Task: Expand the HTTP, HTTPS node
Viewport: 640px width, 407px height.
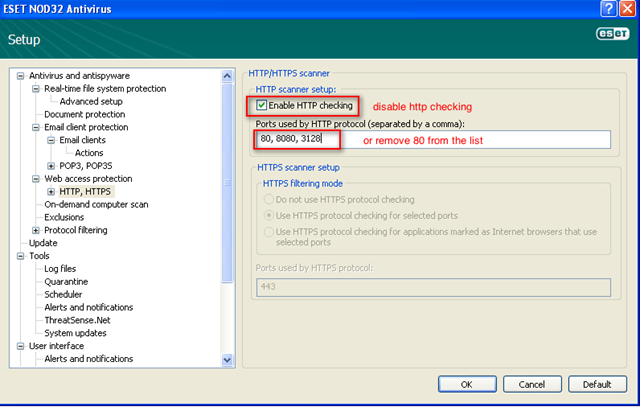Action: pyautogui.click(x=51, y=191)
